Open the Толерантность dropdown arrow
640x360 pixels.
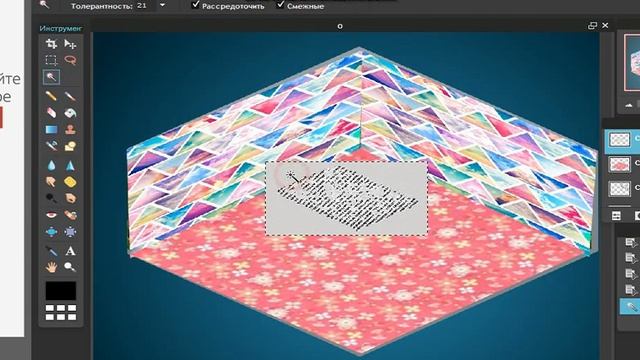162,6
